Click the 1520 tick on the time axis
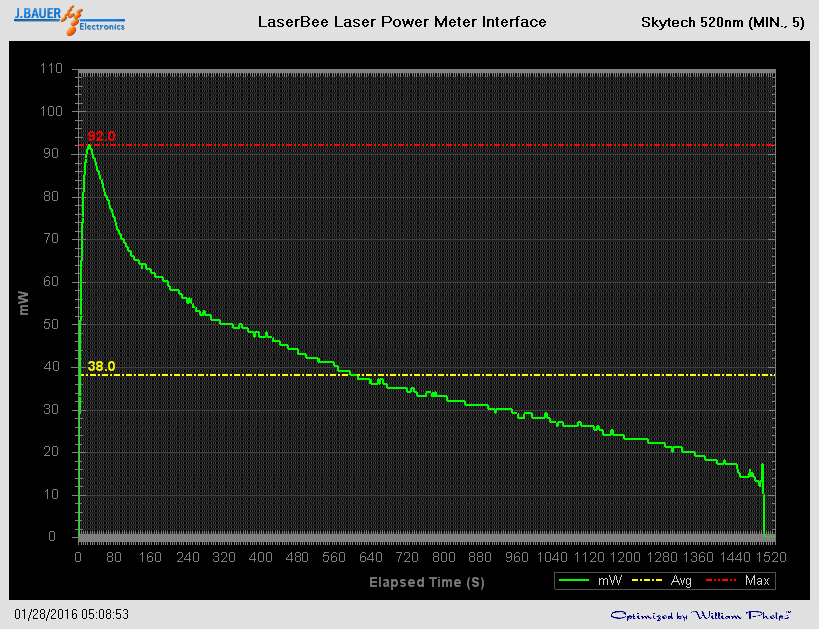819x629 pixels. pos(771,557)
